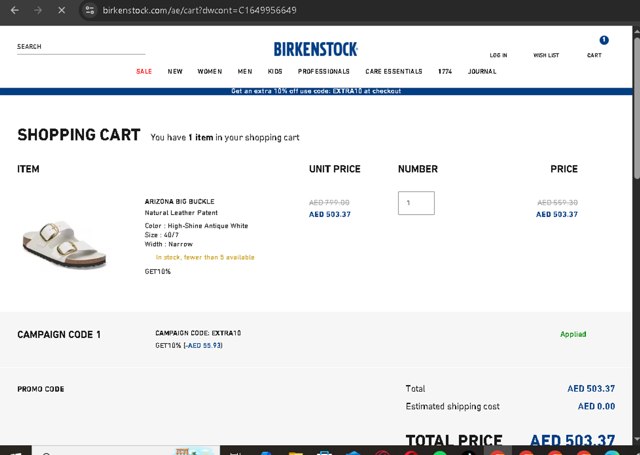Open the CART link in header
The width and height of the screenshot is (640, 455).
[x=594, y=55]
